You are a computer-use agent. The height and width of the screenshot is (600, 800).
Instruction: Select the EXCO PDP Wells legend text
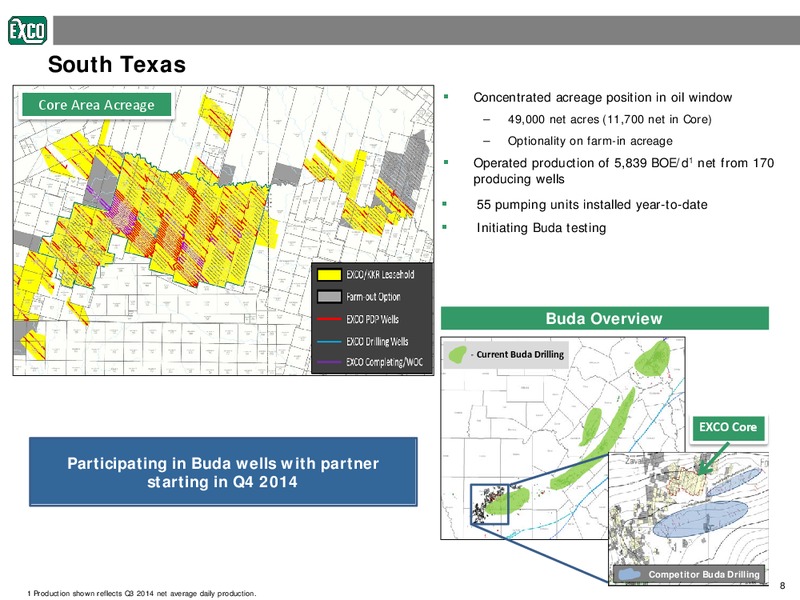[372, 319]
